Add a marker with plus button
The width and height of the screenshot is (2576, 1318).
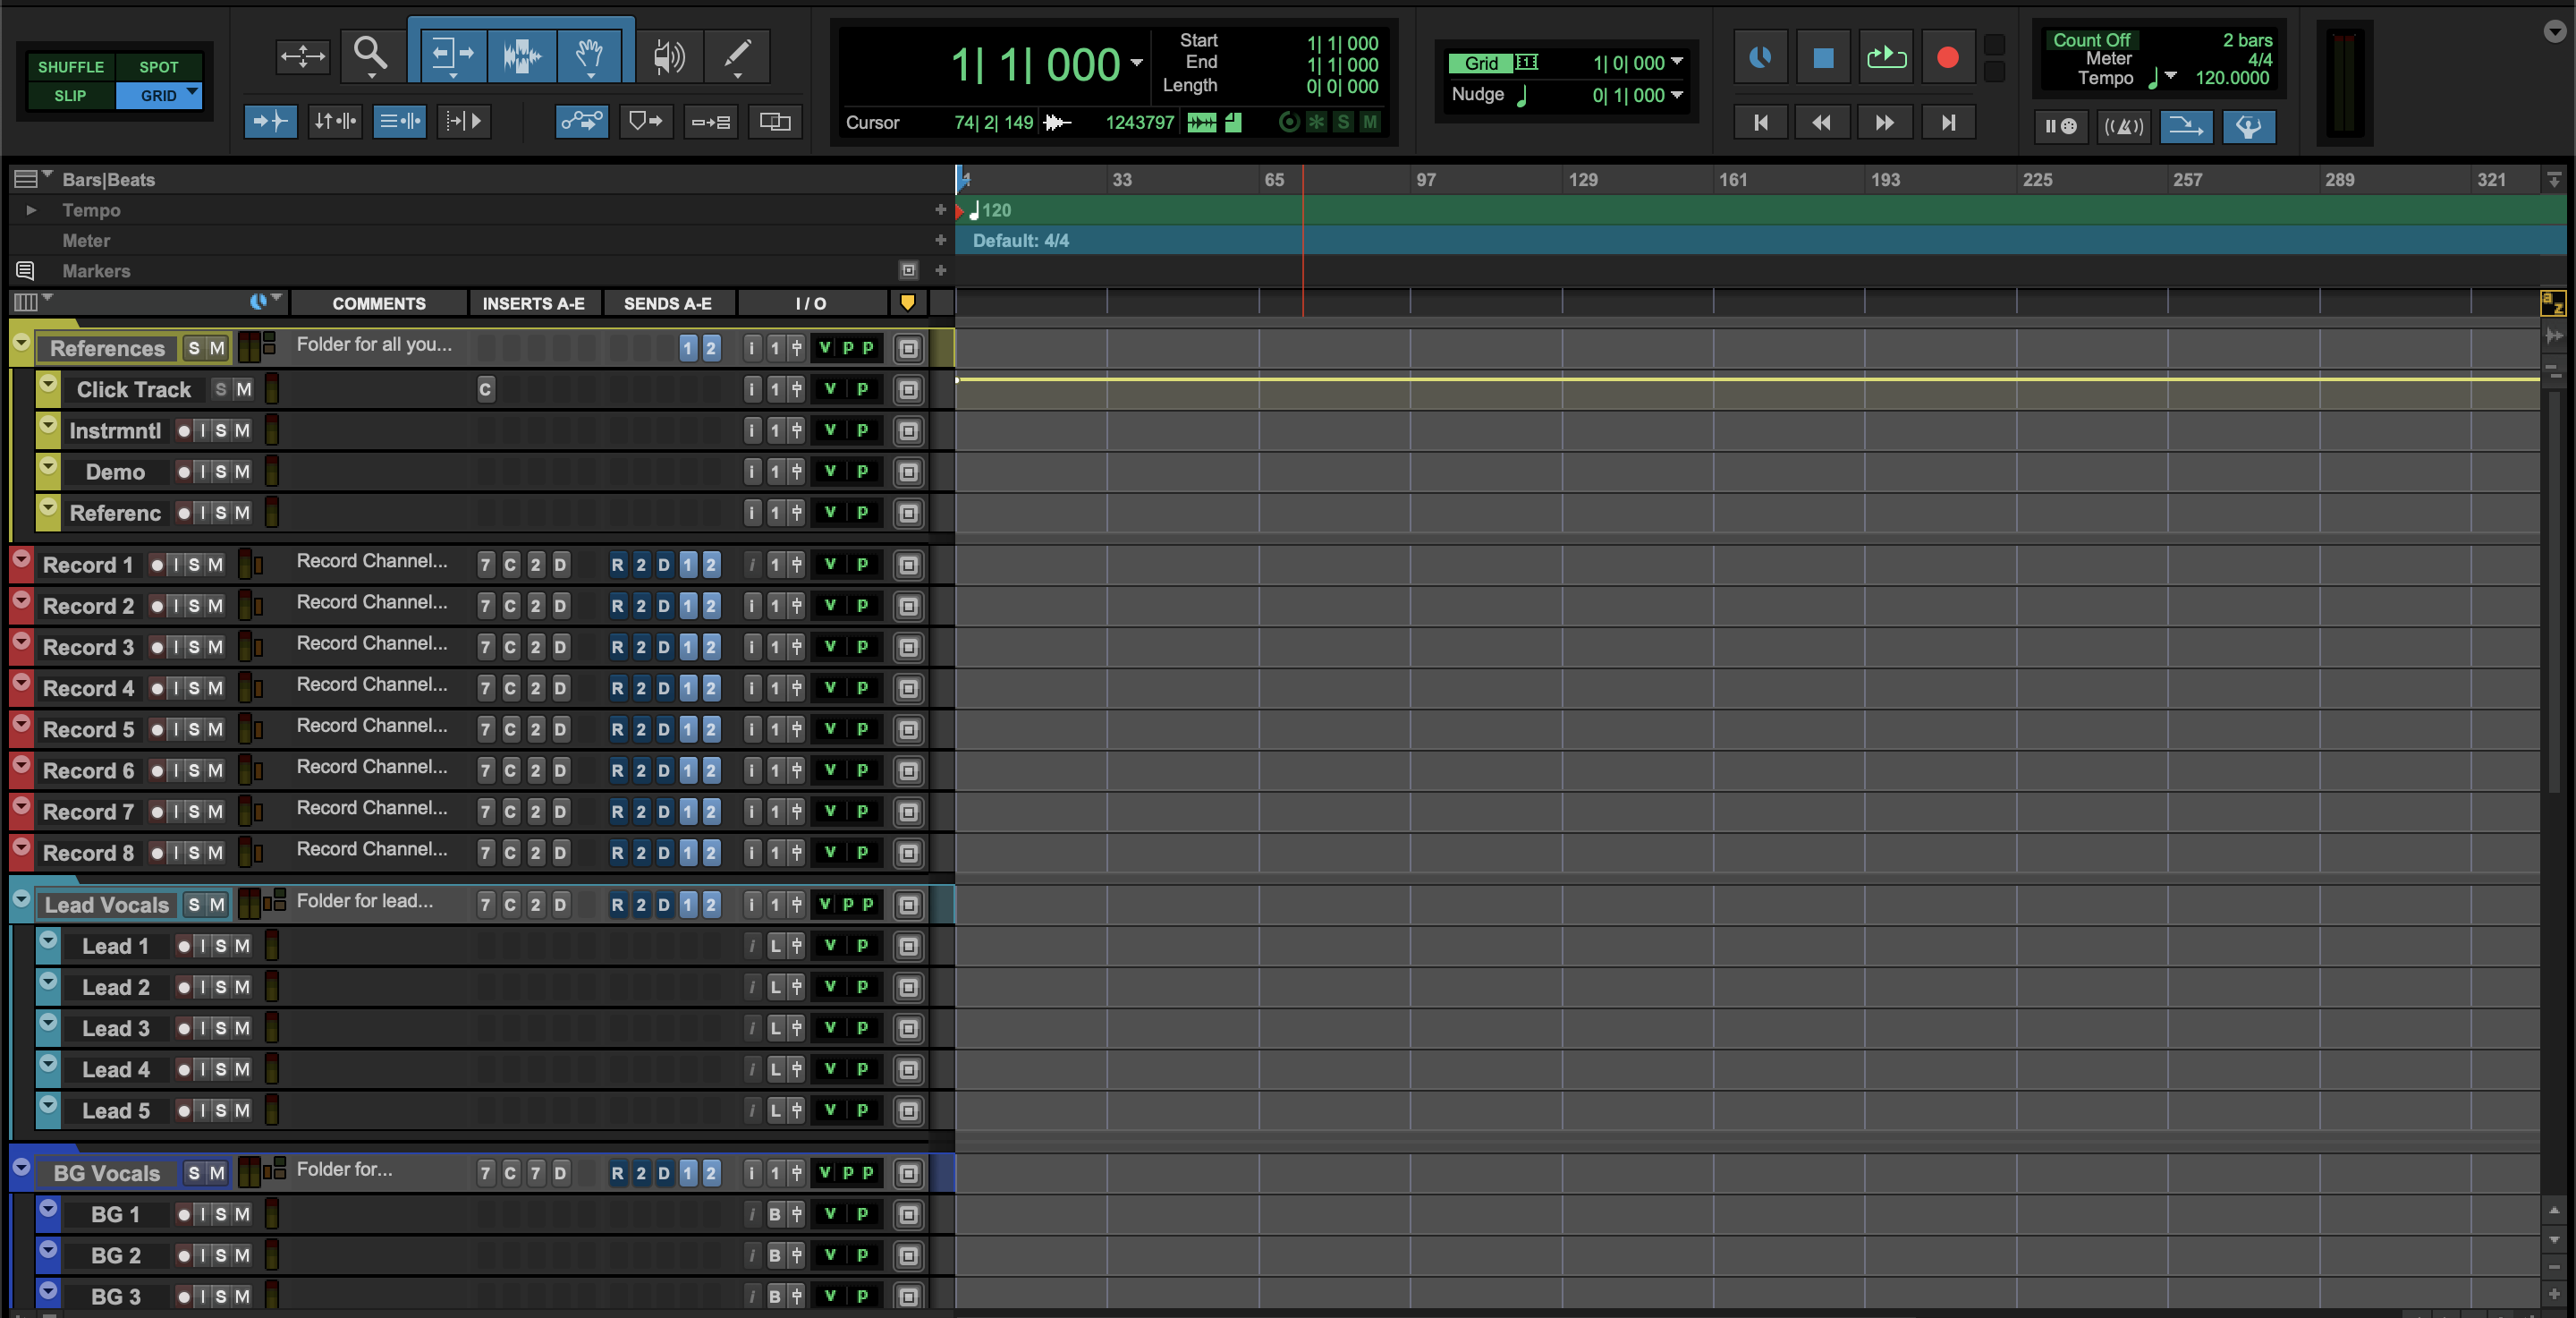[x=940, y=270]
